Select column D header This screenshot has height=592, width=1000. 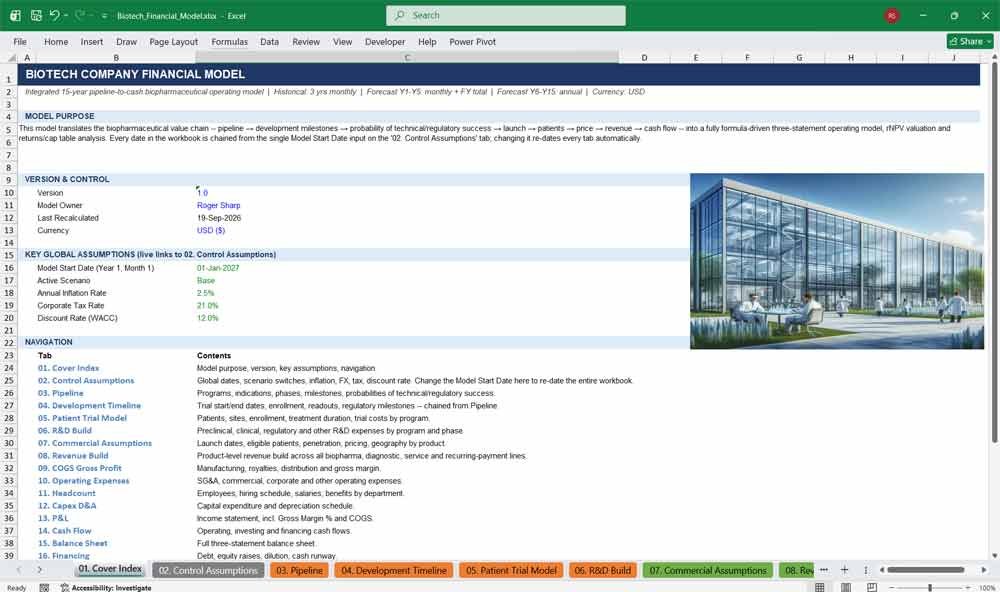tap(644, 57)
